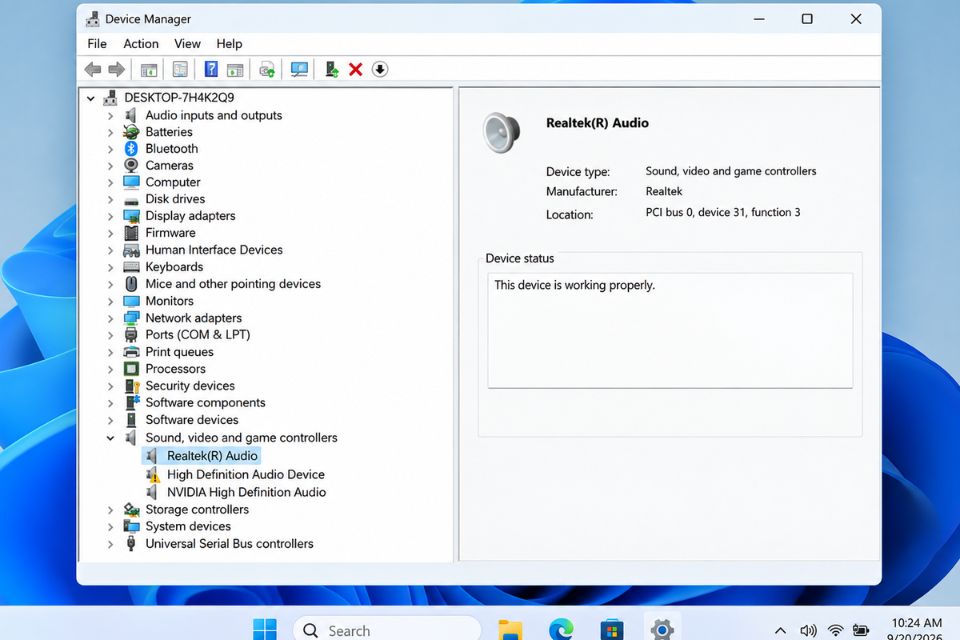Click the Print queues printer icon
Image resolution: width=960 pixels, height=640 pixels.
point(131,352)
